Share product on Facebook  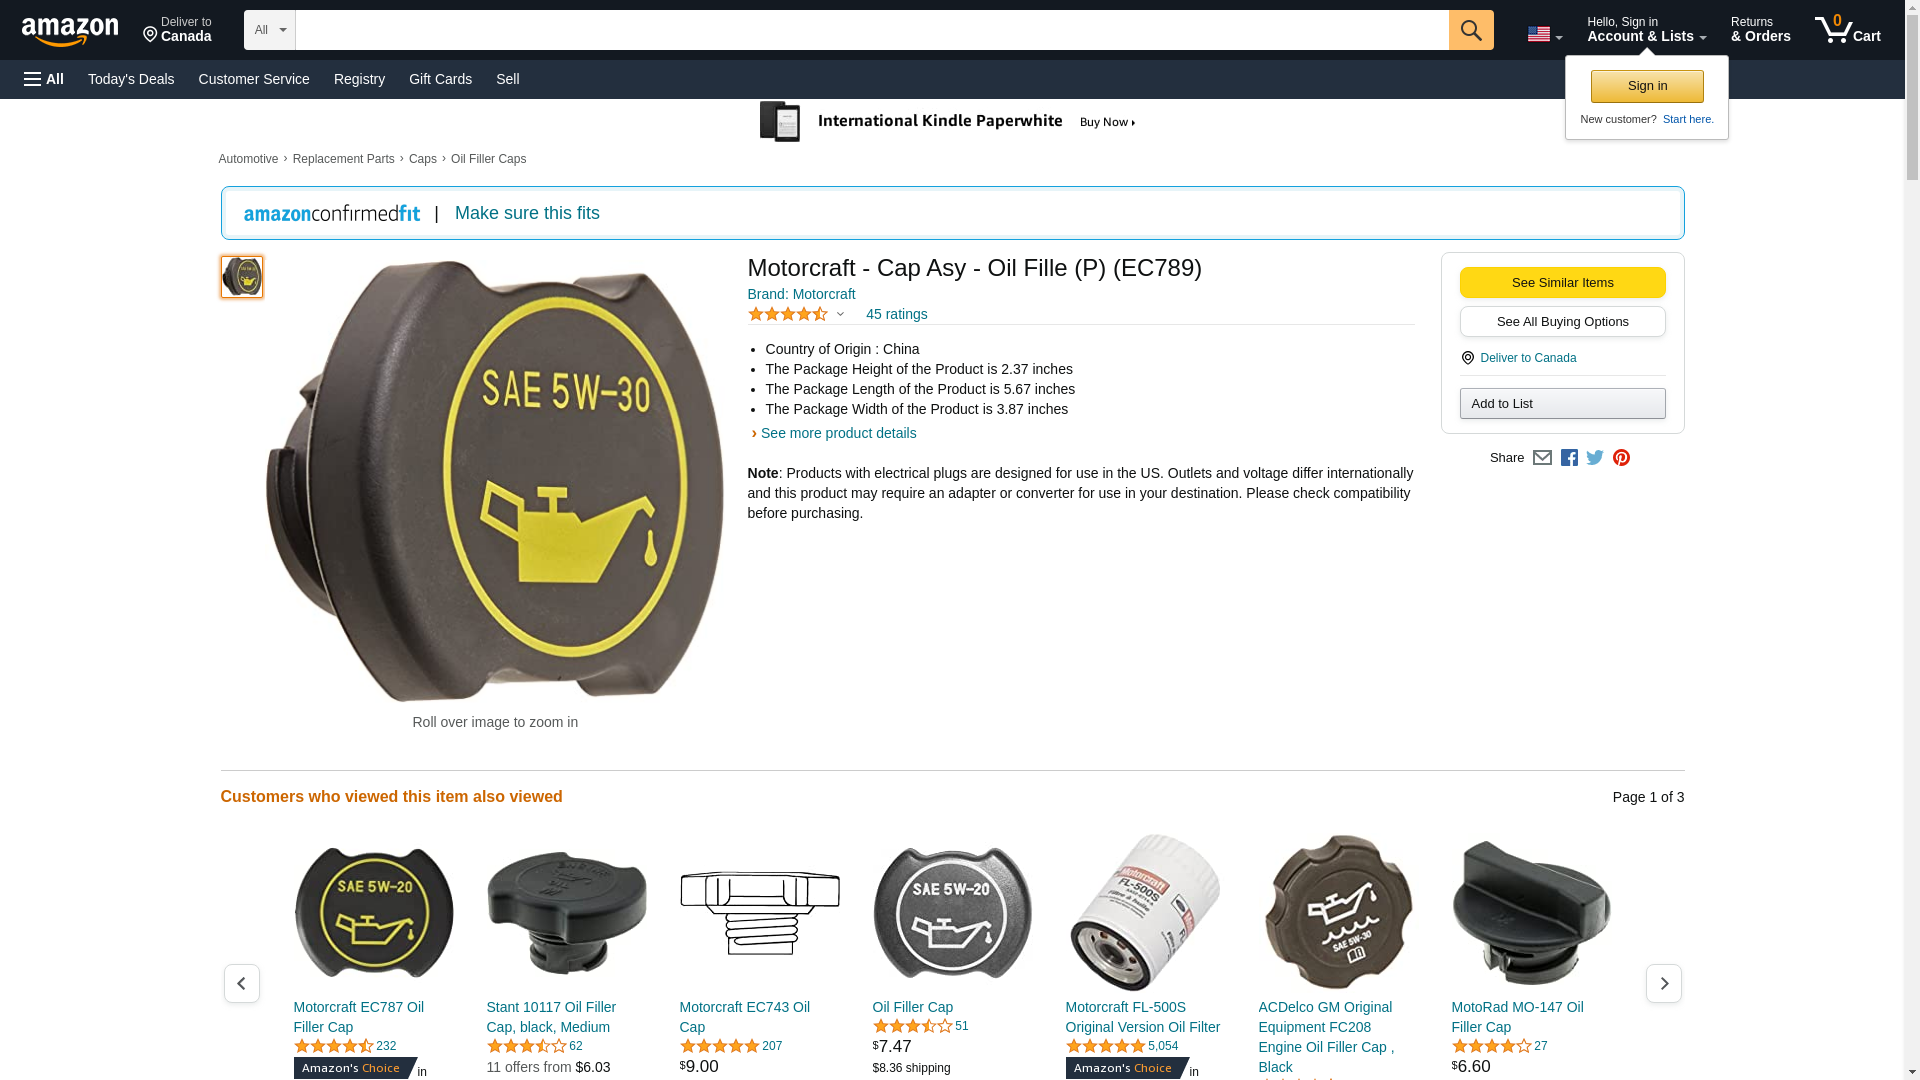(x=1569, y=458)
